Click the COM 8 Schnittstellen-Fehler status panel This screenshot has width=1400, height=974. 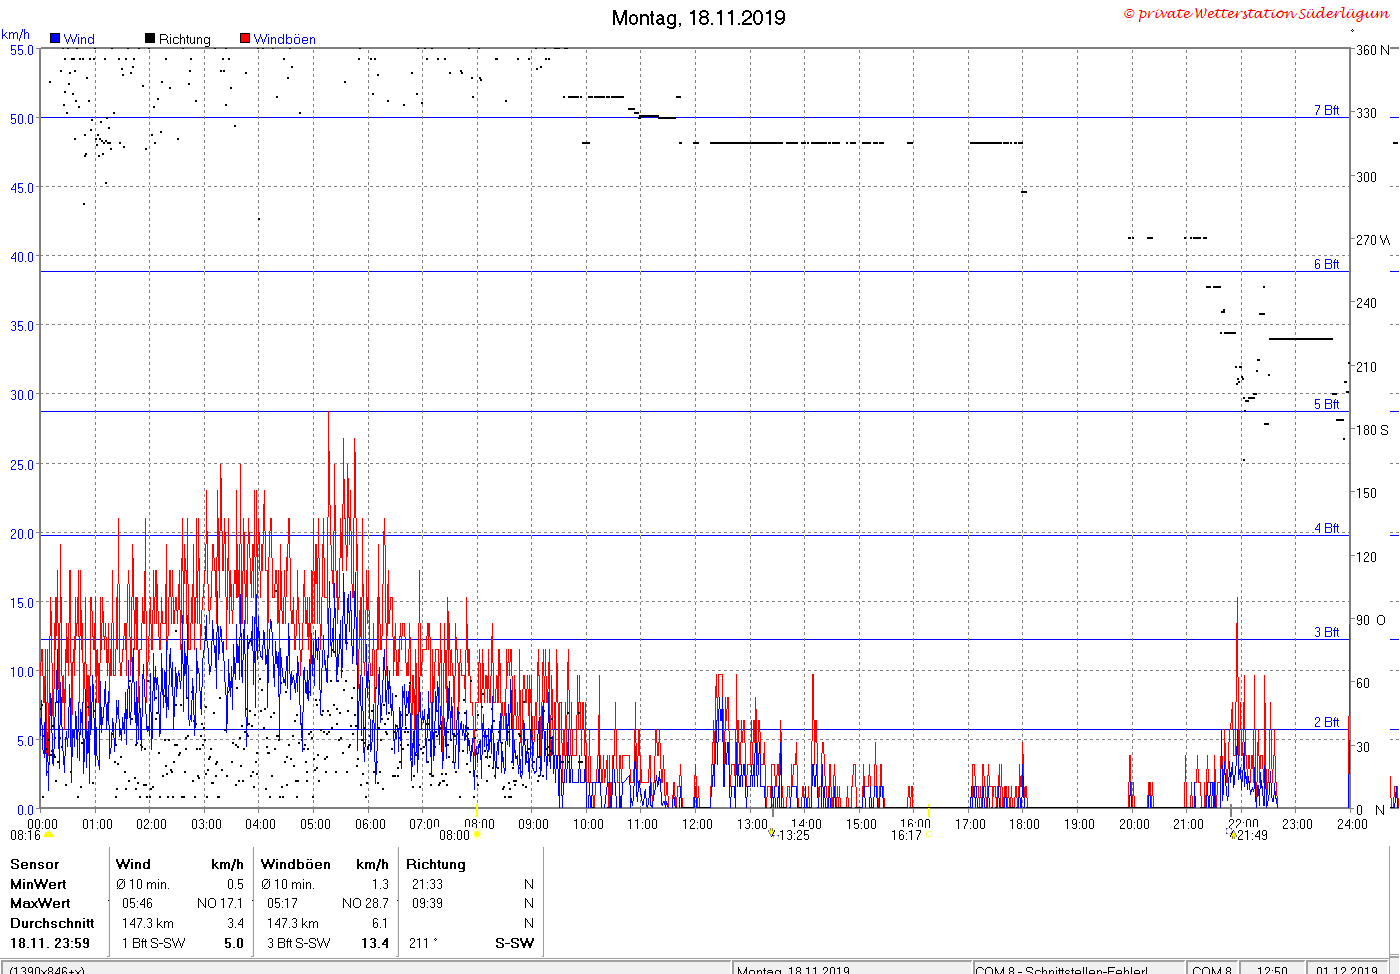(1079, 969)
